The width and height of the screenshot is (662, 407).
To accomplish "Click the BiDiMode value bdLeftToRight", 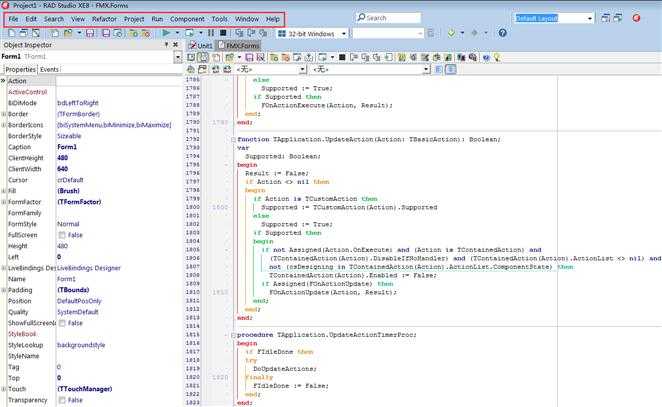I will 78,103.
